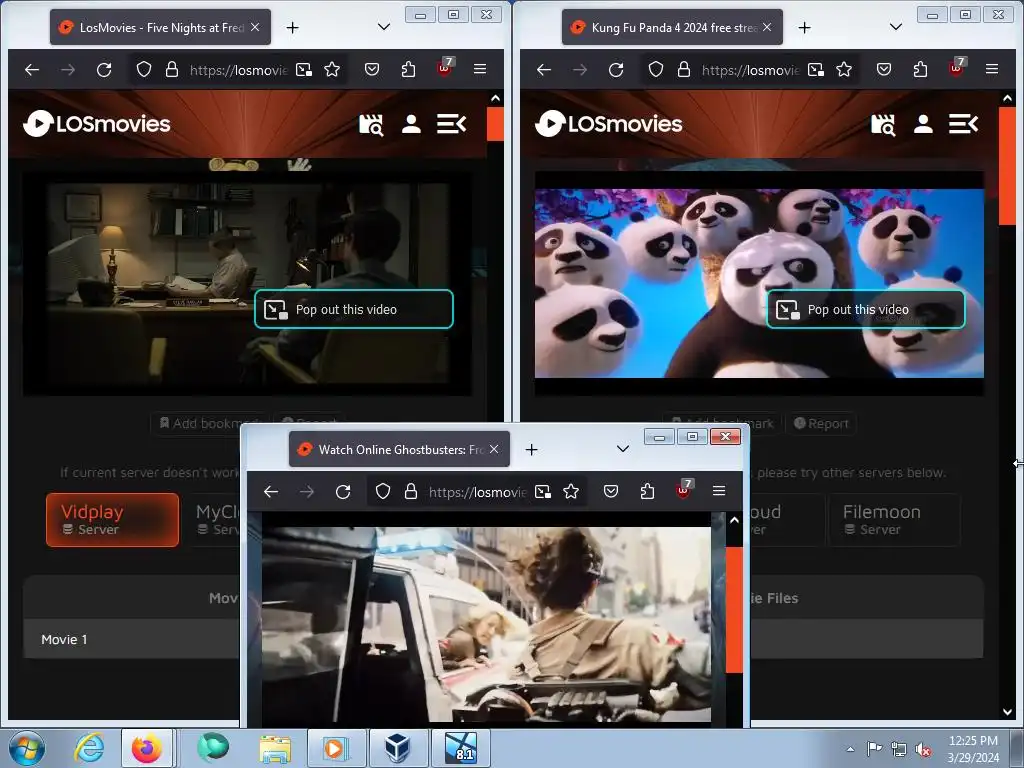Viewport: 1024px width, 768px height.
Task: Click scrollbar thumb in Ghostbusters window
Action: (734, 609)
